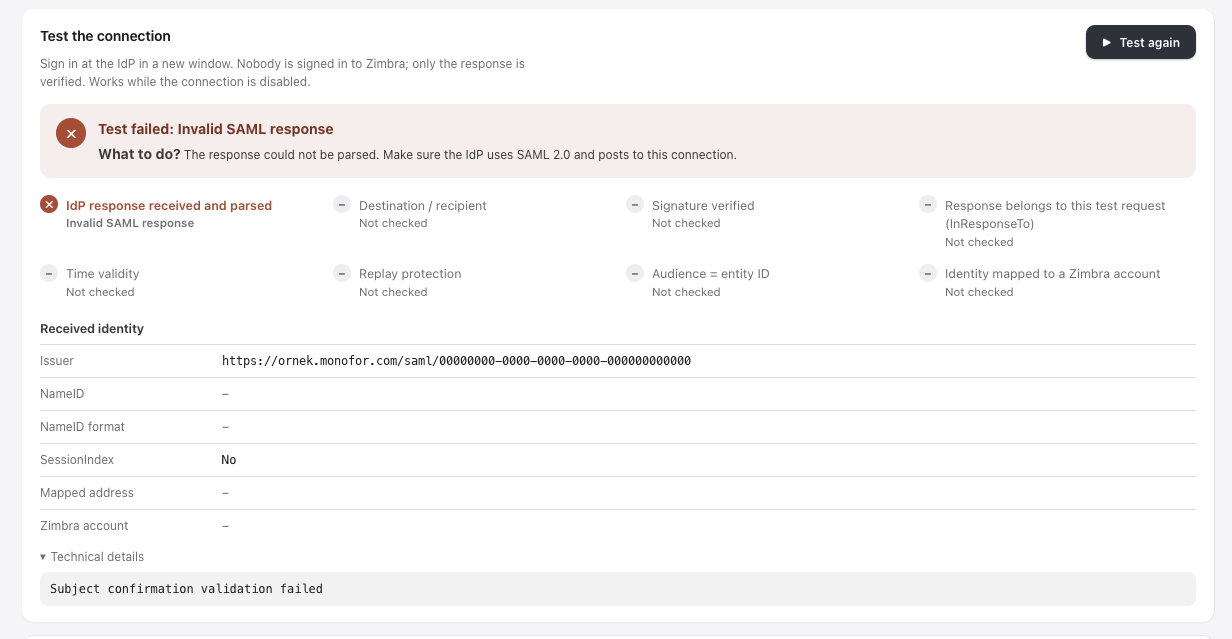
Task: Click the 'Test failed: Invalid SAML response' heading
Action: tap(216, 129)
